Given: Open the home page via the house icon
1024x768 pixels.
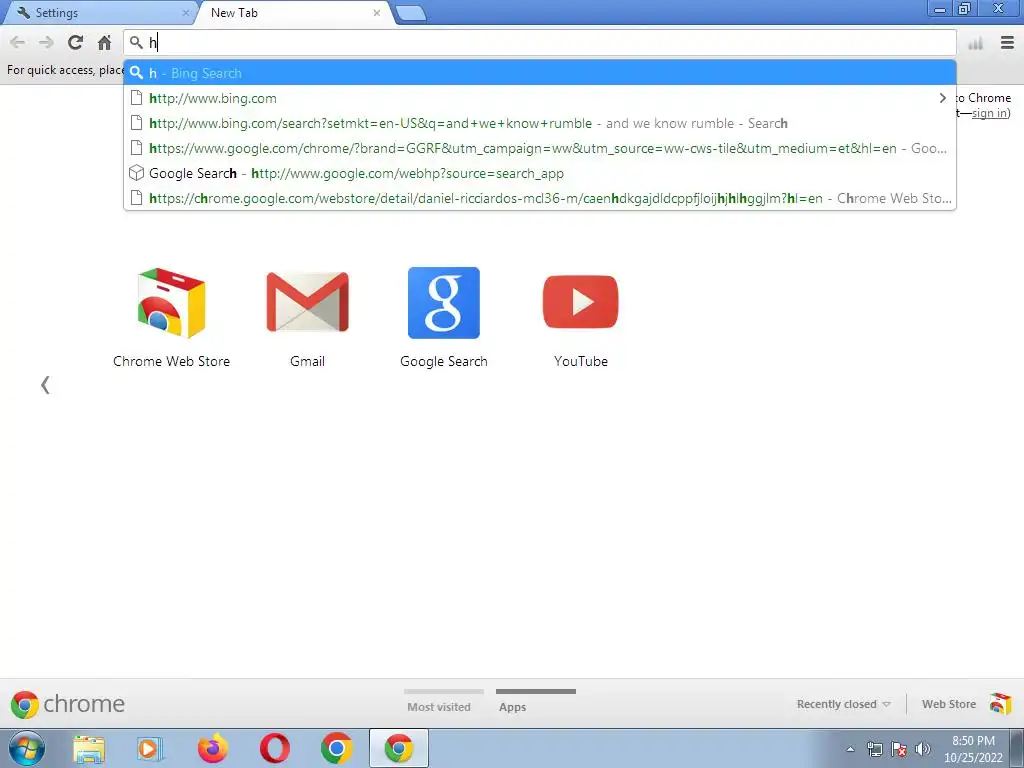Looking at the screenshot, I should [x=104, y=42].
